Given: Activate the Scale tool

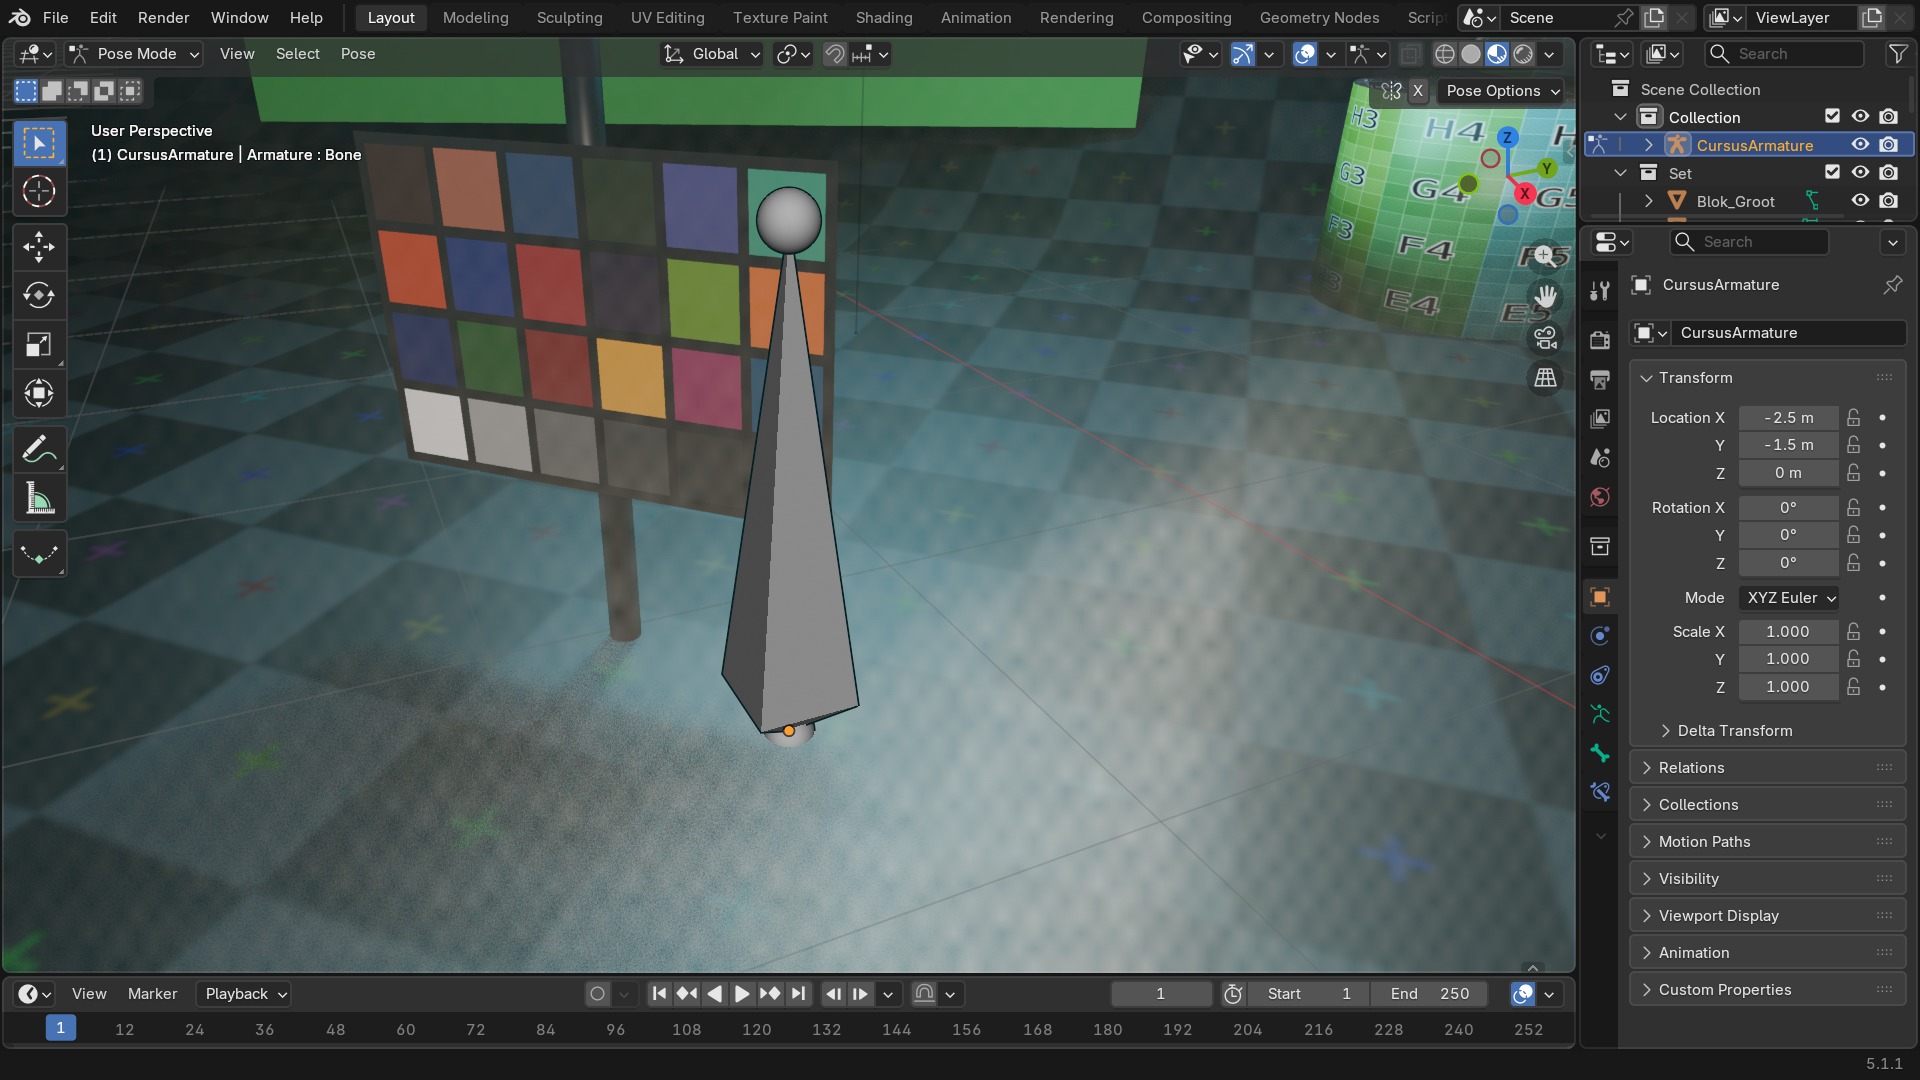Looking at the screenshot, I should point(39,344).
